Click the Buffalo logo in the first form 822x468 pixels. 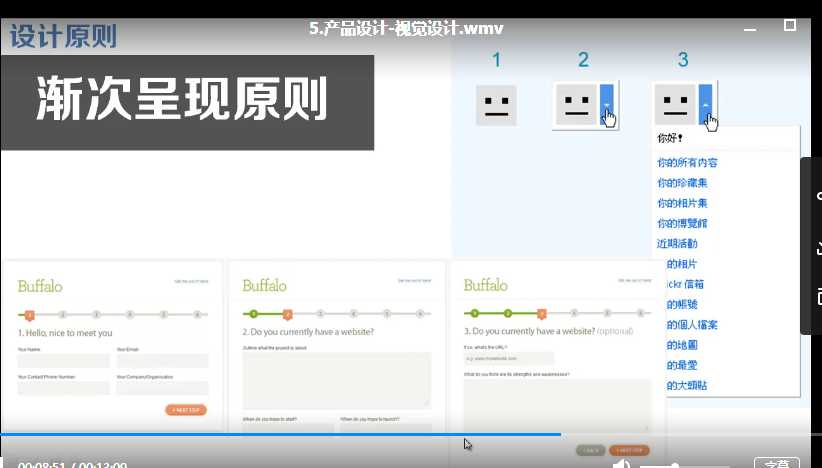coord(40,287)
